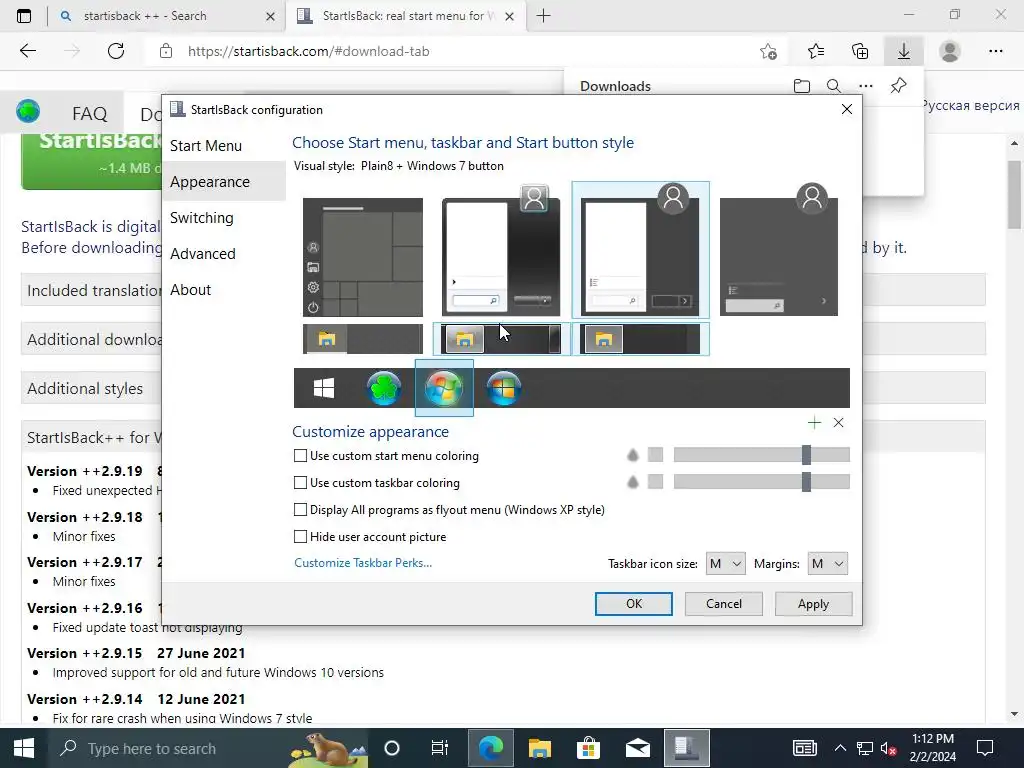
Task: Open the Edge Favorites list
Action: [816, 51]
